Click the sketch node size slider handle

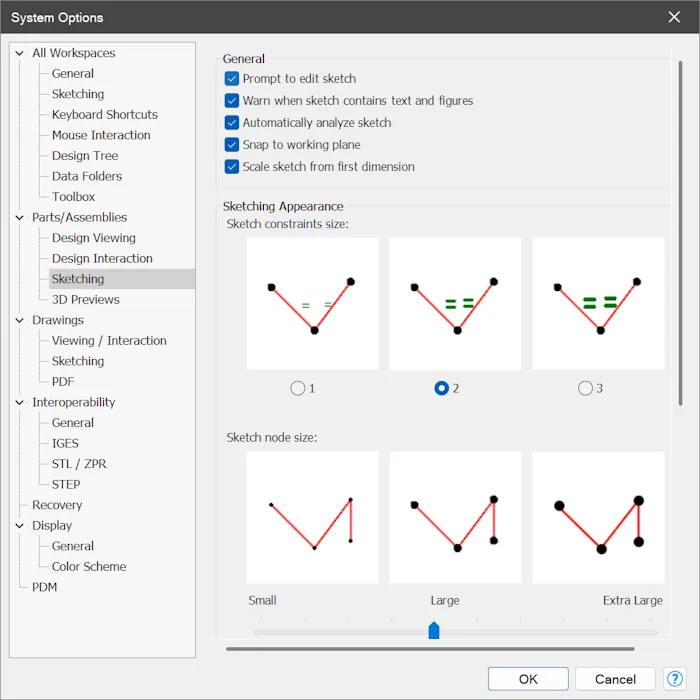coord(434,630)
